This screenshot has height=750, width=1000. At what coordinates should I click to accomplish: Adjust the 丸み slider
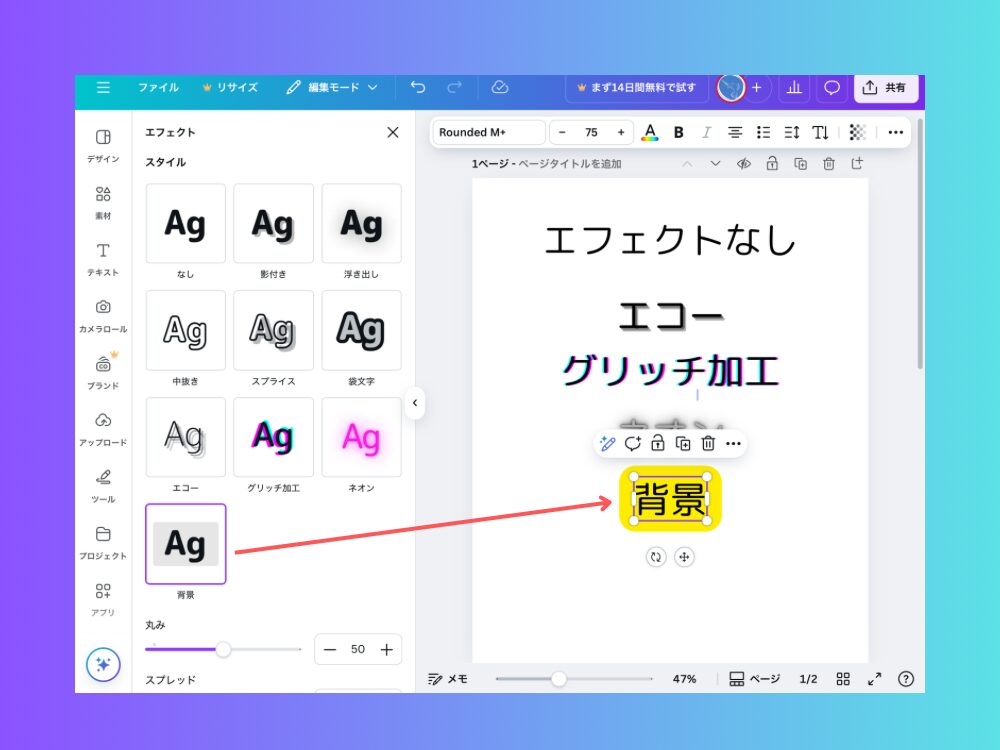coord(223,649)
